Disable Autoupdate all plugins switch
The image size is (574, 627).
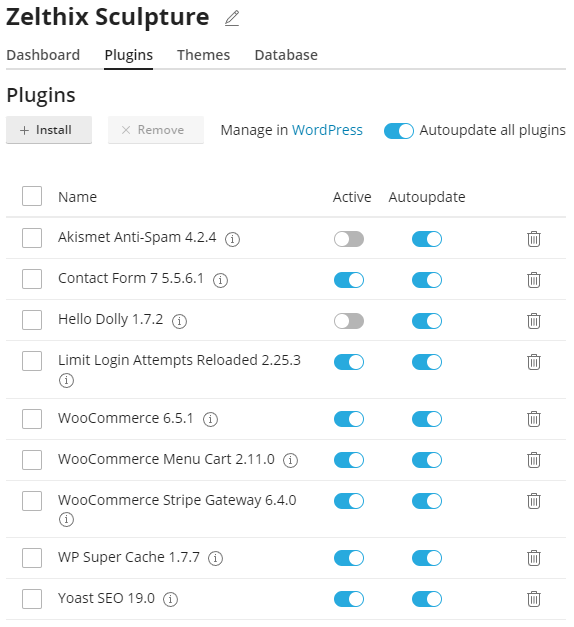(399, 131)
